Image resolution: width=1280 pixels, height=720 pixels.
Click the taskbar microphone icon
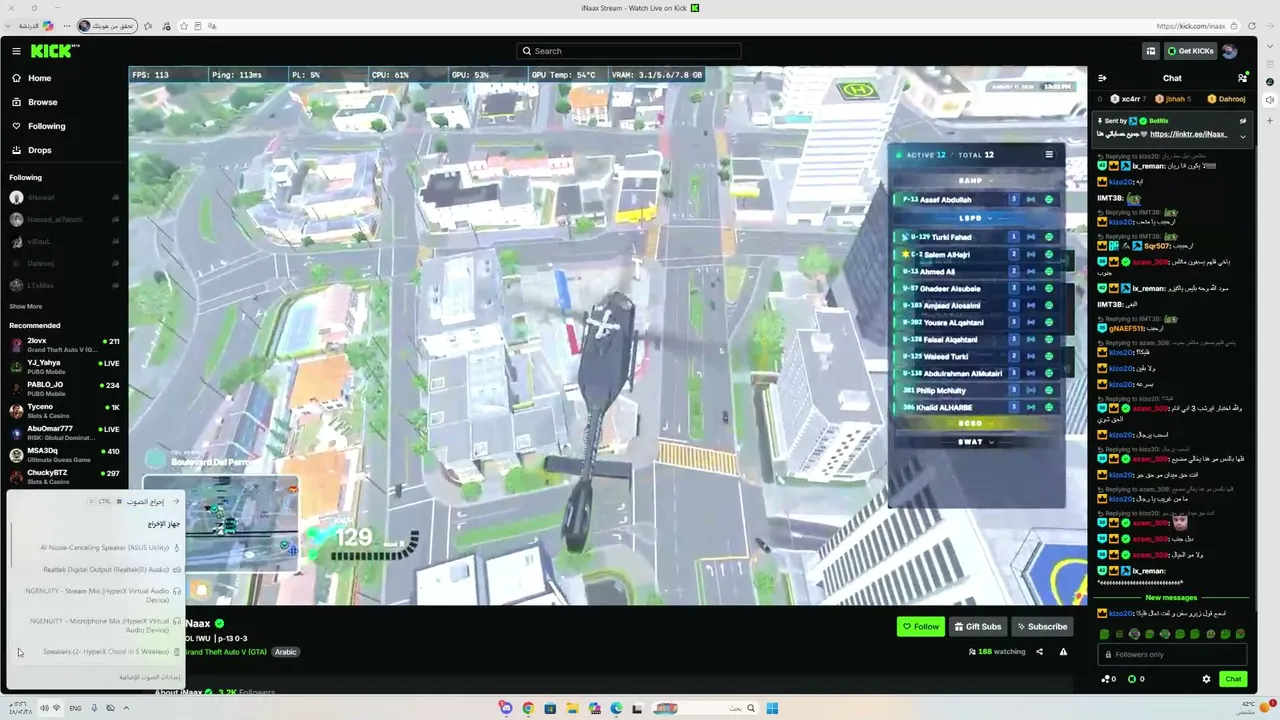(94, 708)
